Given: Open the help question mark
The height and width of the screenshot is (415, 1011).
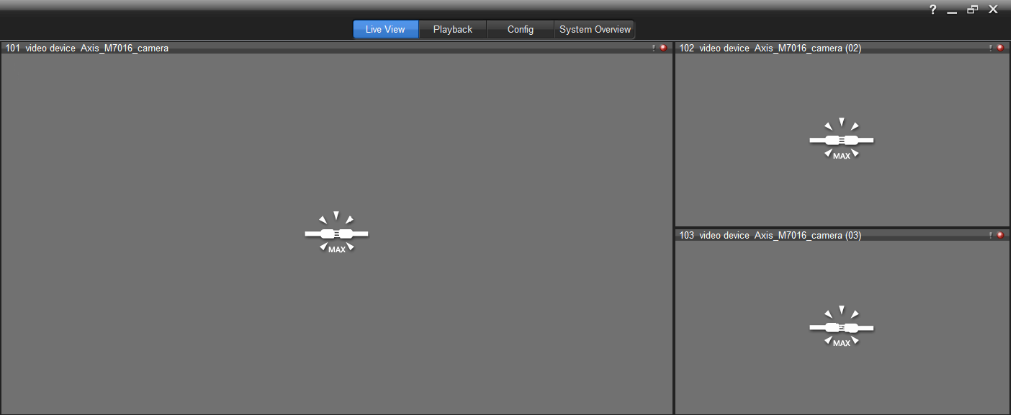Looking at the screenshot, I should tap(933, 9).
